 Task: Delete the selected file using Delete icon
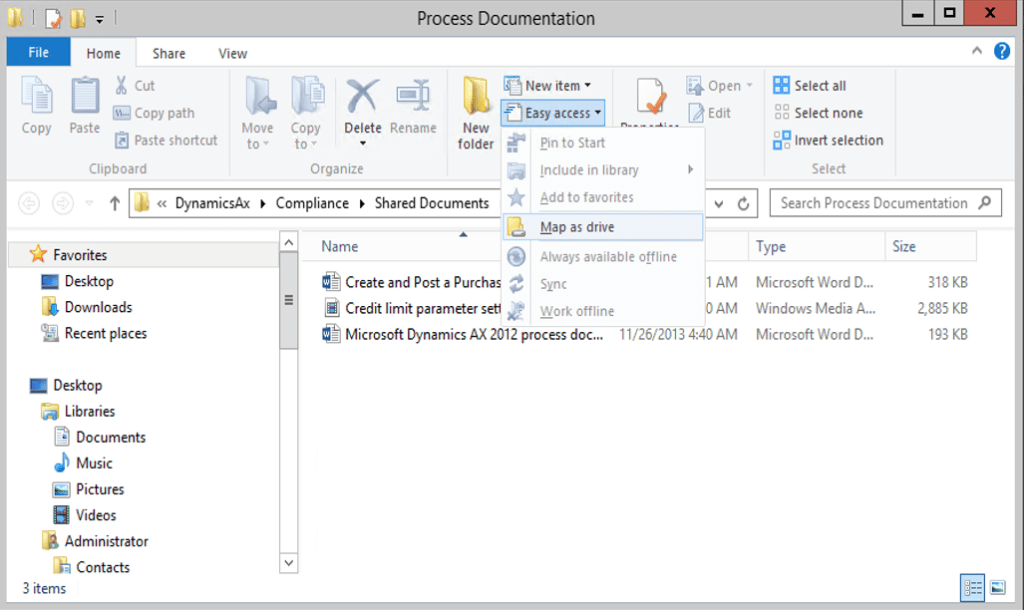pyautogui.click(x=362, y=108)
